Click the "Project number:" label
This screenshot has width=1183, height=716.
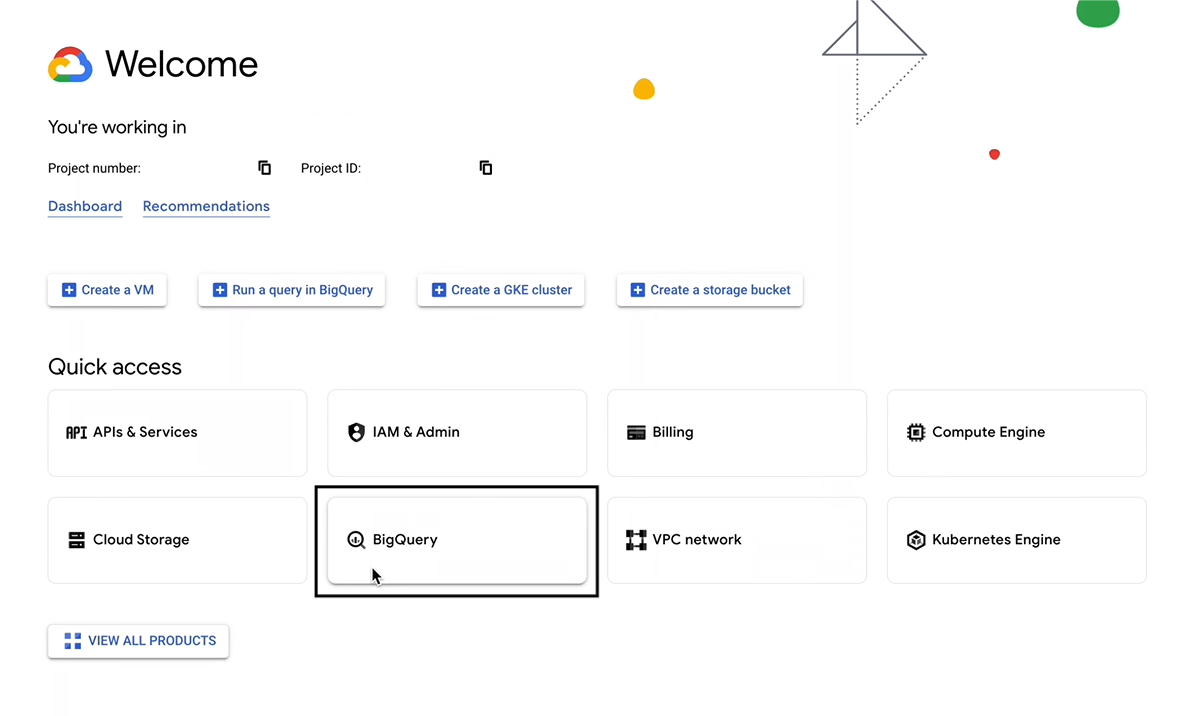click(94, 168)
